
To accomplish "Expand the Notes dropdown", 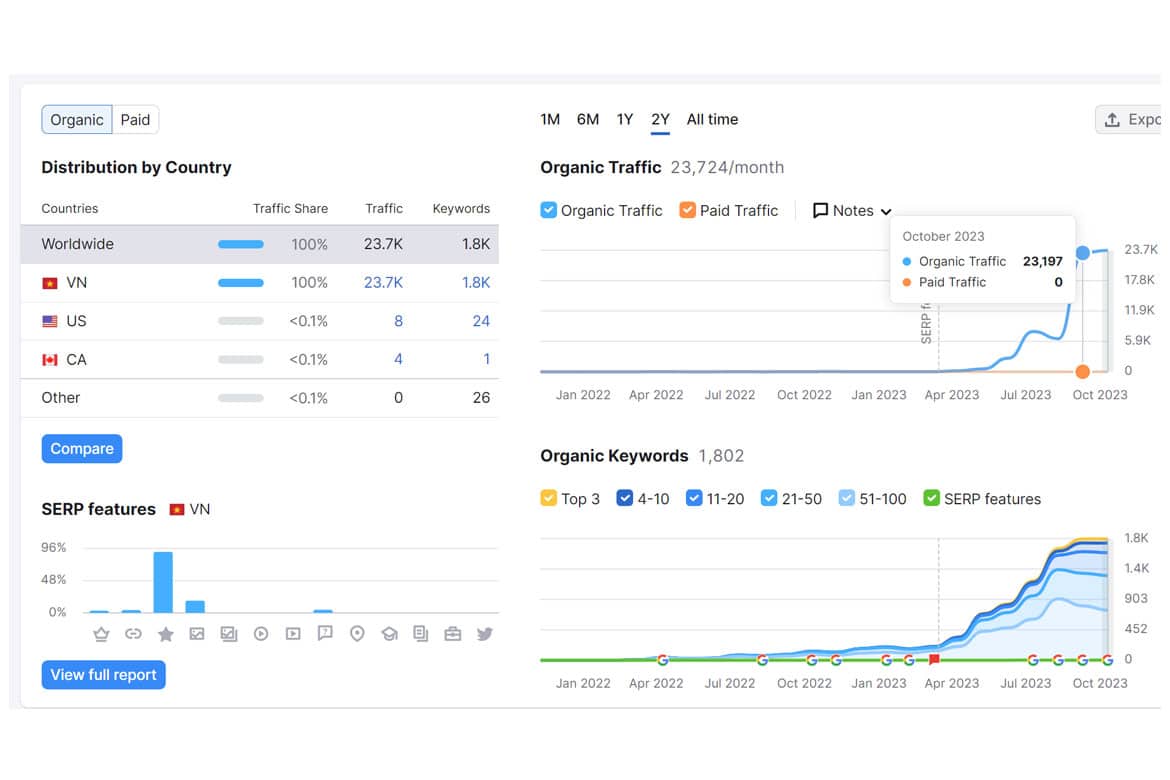I will [x=852, y=210].
